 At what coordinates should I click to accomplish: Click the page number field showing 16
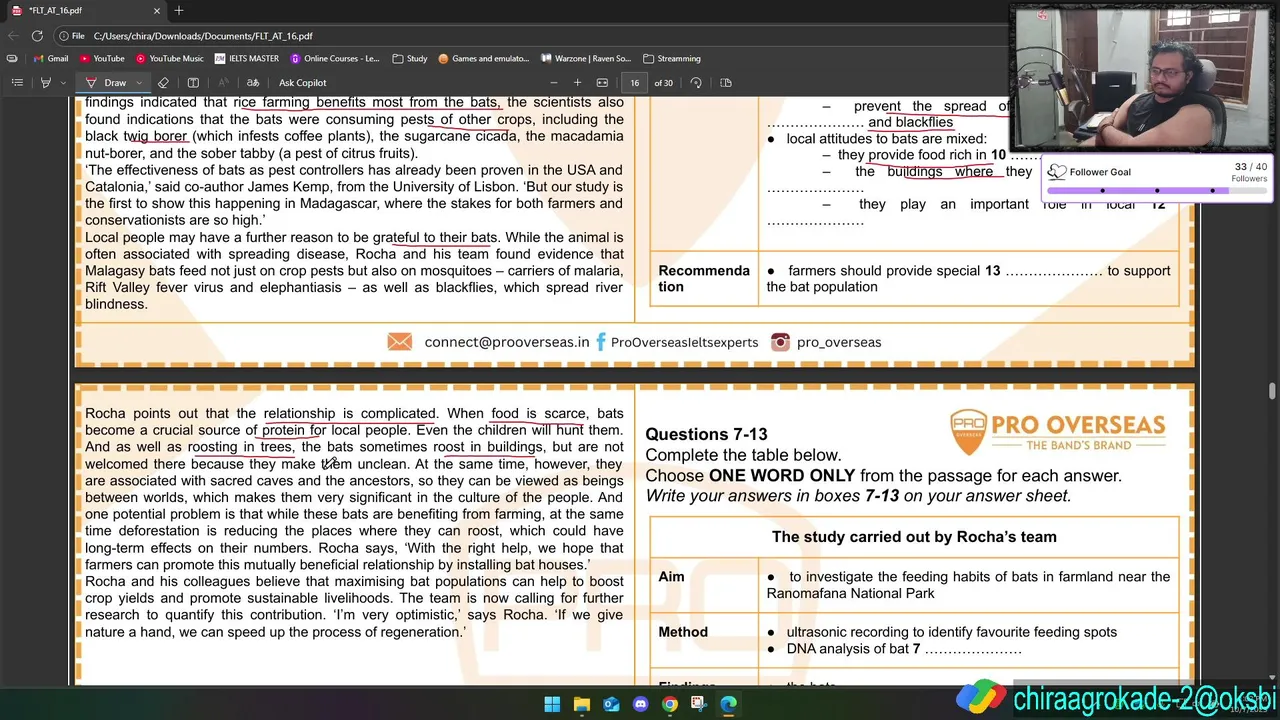634,83
